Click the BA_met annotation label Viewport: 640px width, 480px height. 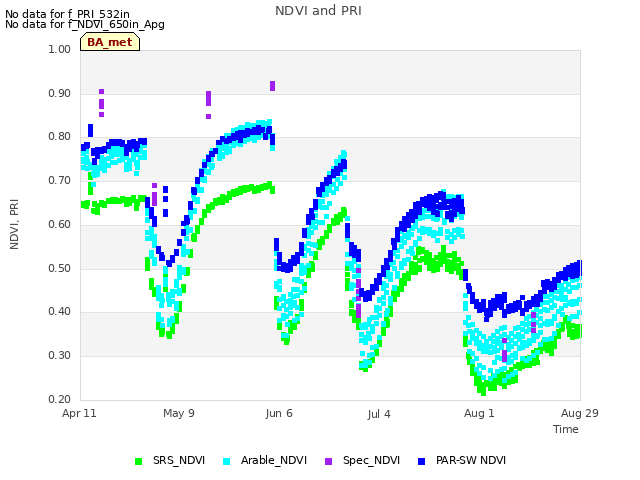110,42
